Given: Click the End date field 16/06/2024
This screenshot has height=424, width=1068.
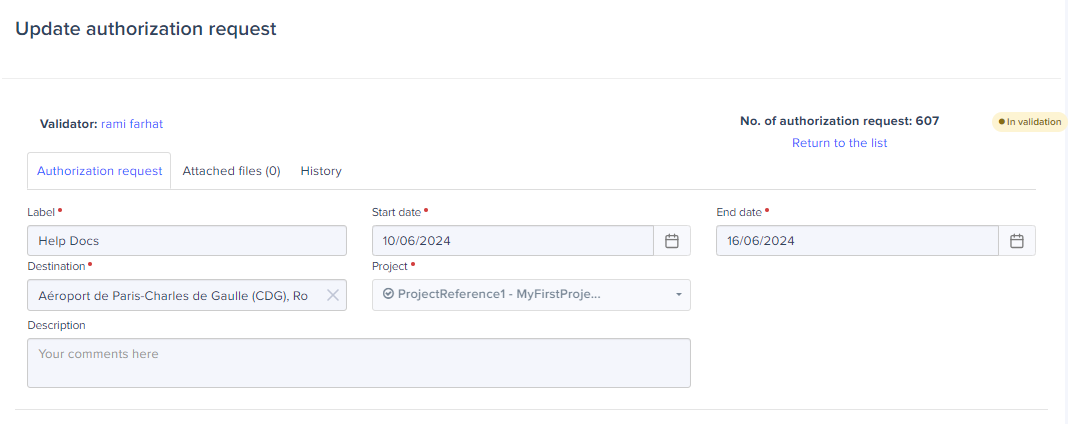Looking at the screenshot, I should click(x=856, y=241).
